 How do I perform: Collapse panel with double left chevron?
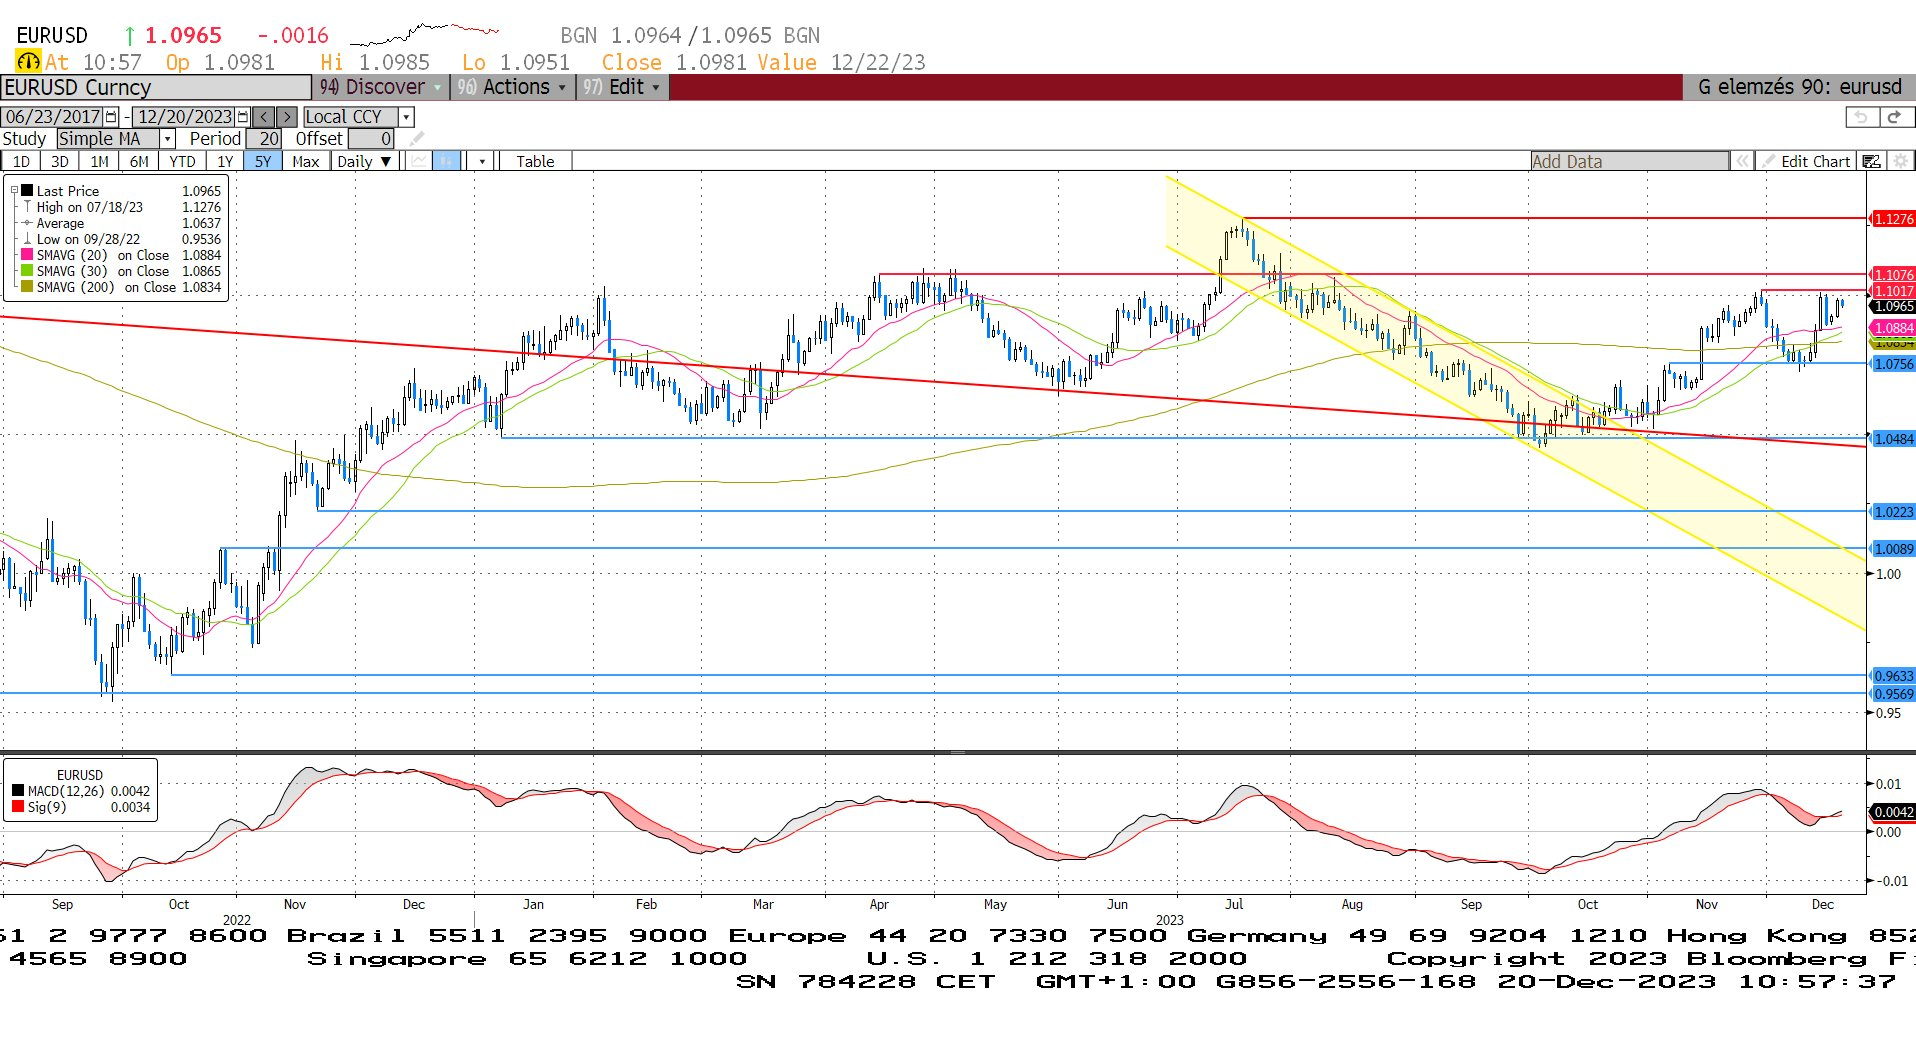(x=1743, y=161)
